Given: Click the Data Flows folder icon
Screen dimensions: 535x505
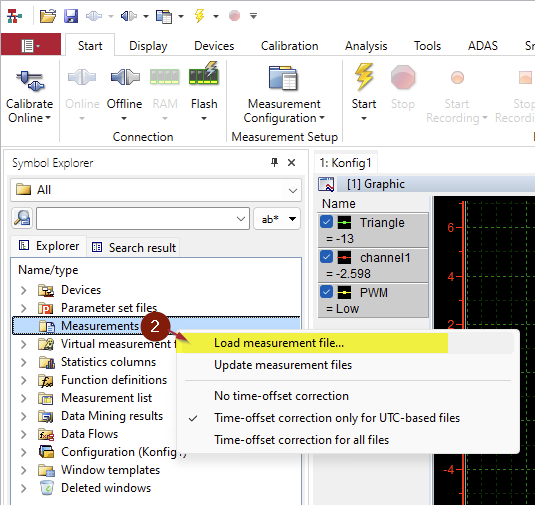Looking at the screenshot, I should pos(46,434).
